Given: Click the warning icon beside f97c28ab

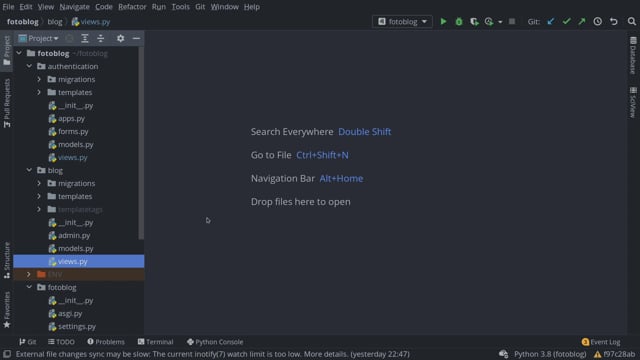Looking at the screenshot, I should pos(598,354).
